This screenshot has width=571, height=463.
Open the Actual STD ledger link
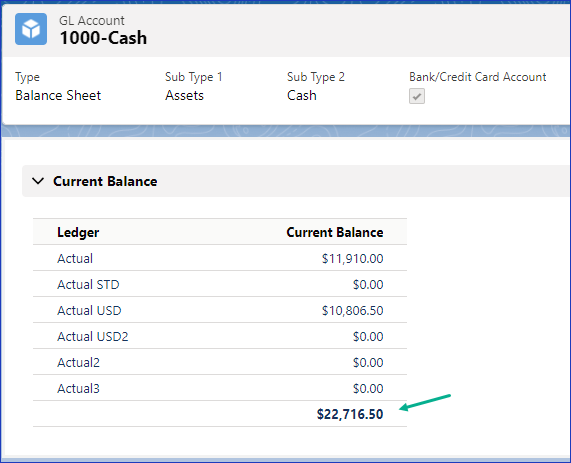(88, 285)
